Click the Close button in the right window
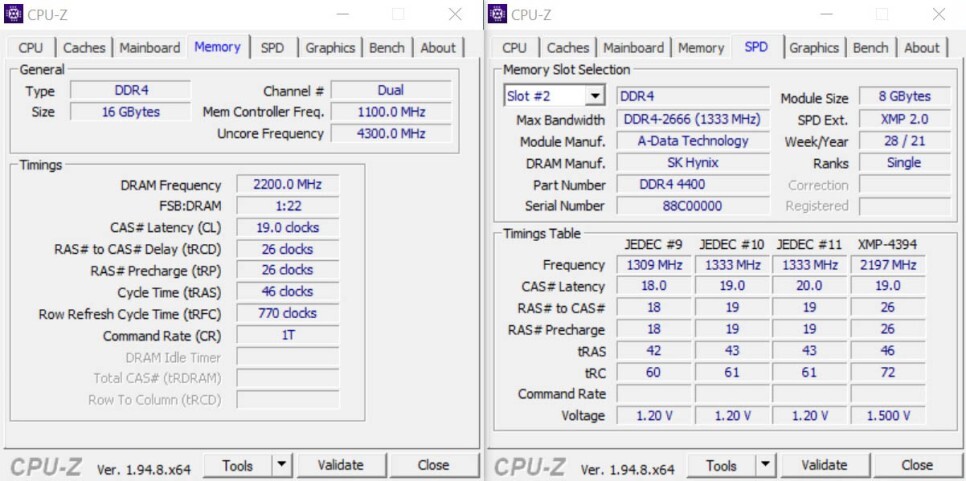Screen dimensions: 966x481 pos(917,466)
